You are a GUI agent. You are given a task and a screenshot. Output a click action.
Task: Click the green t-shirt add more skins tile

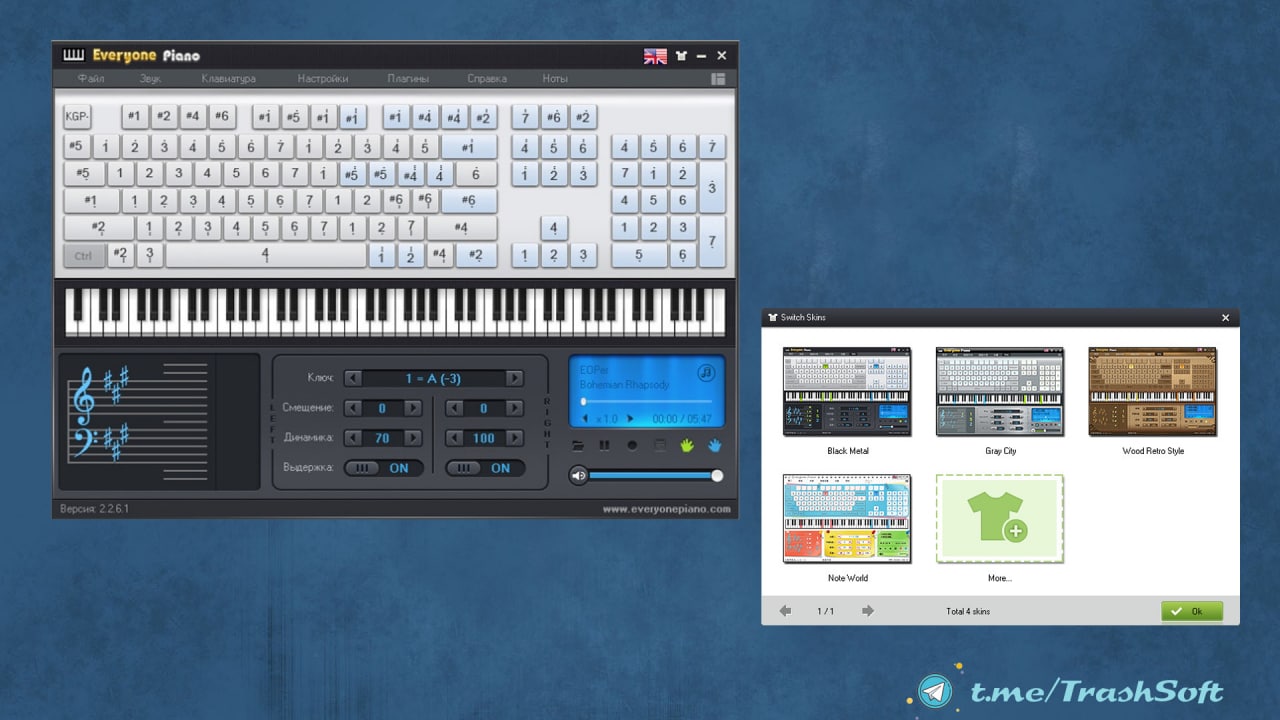1000,519
